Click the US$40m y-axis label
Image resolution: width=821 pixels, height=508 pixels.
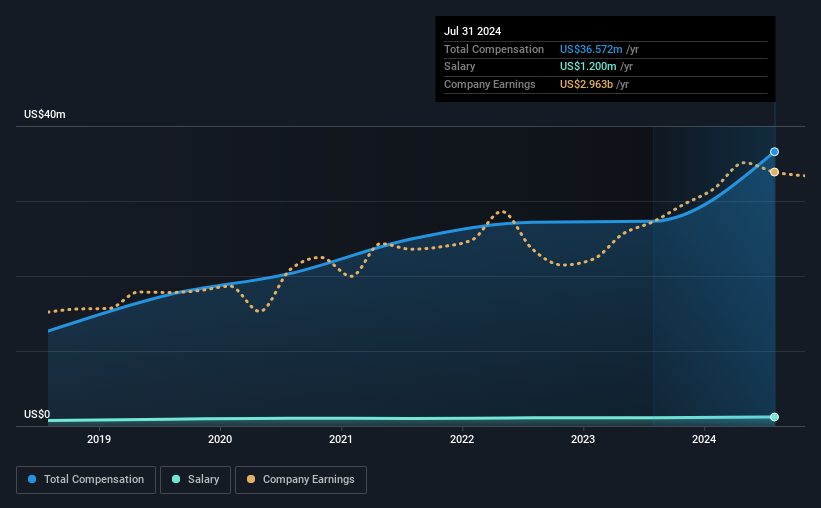click(x=45, y=114)
